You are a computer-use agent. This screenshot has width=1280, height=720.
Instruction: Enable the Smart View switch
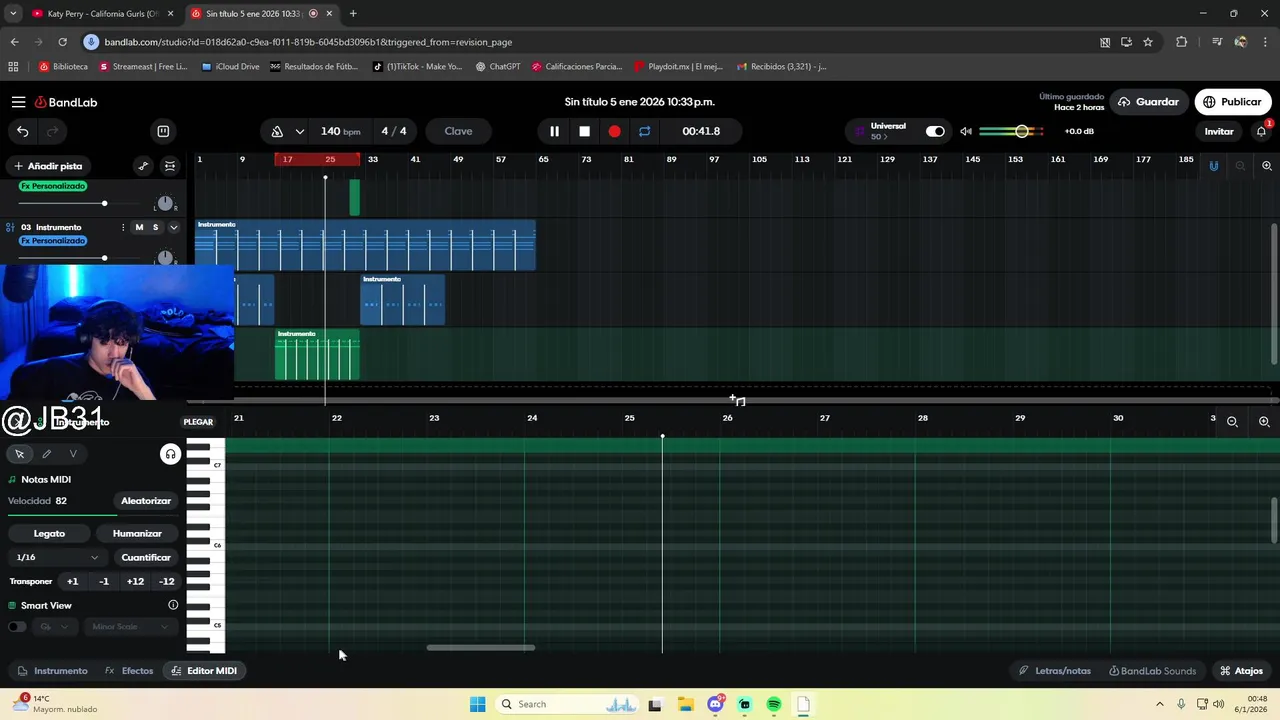pos(17,627)
